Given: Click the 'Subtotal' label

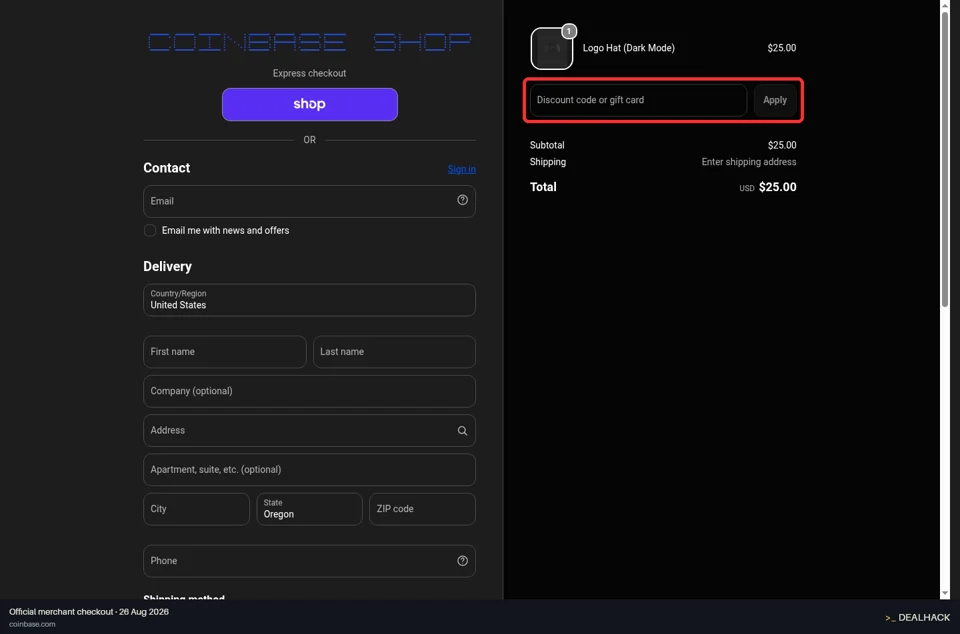Looking at the screenshot, I should [547, 146].
